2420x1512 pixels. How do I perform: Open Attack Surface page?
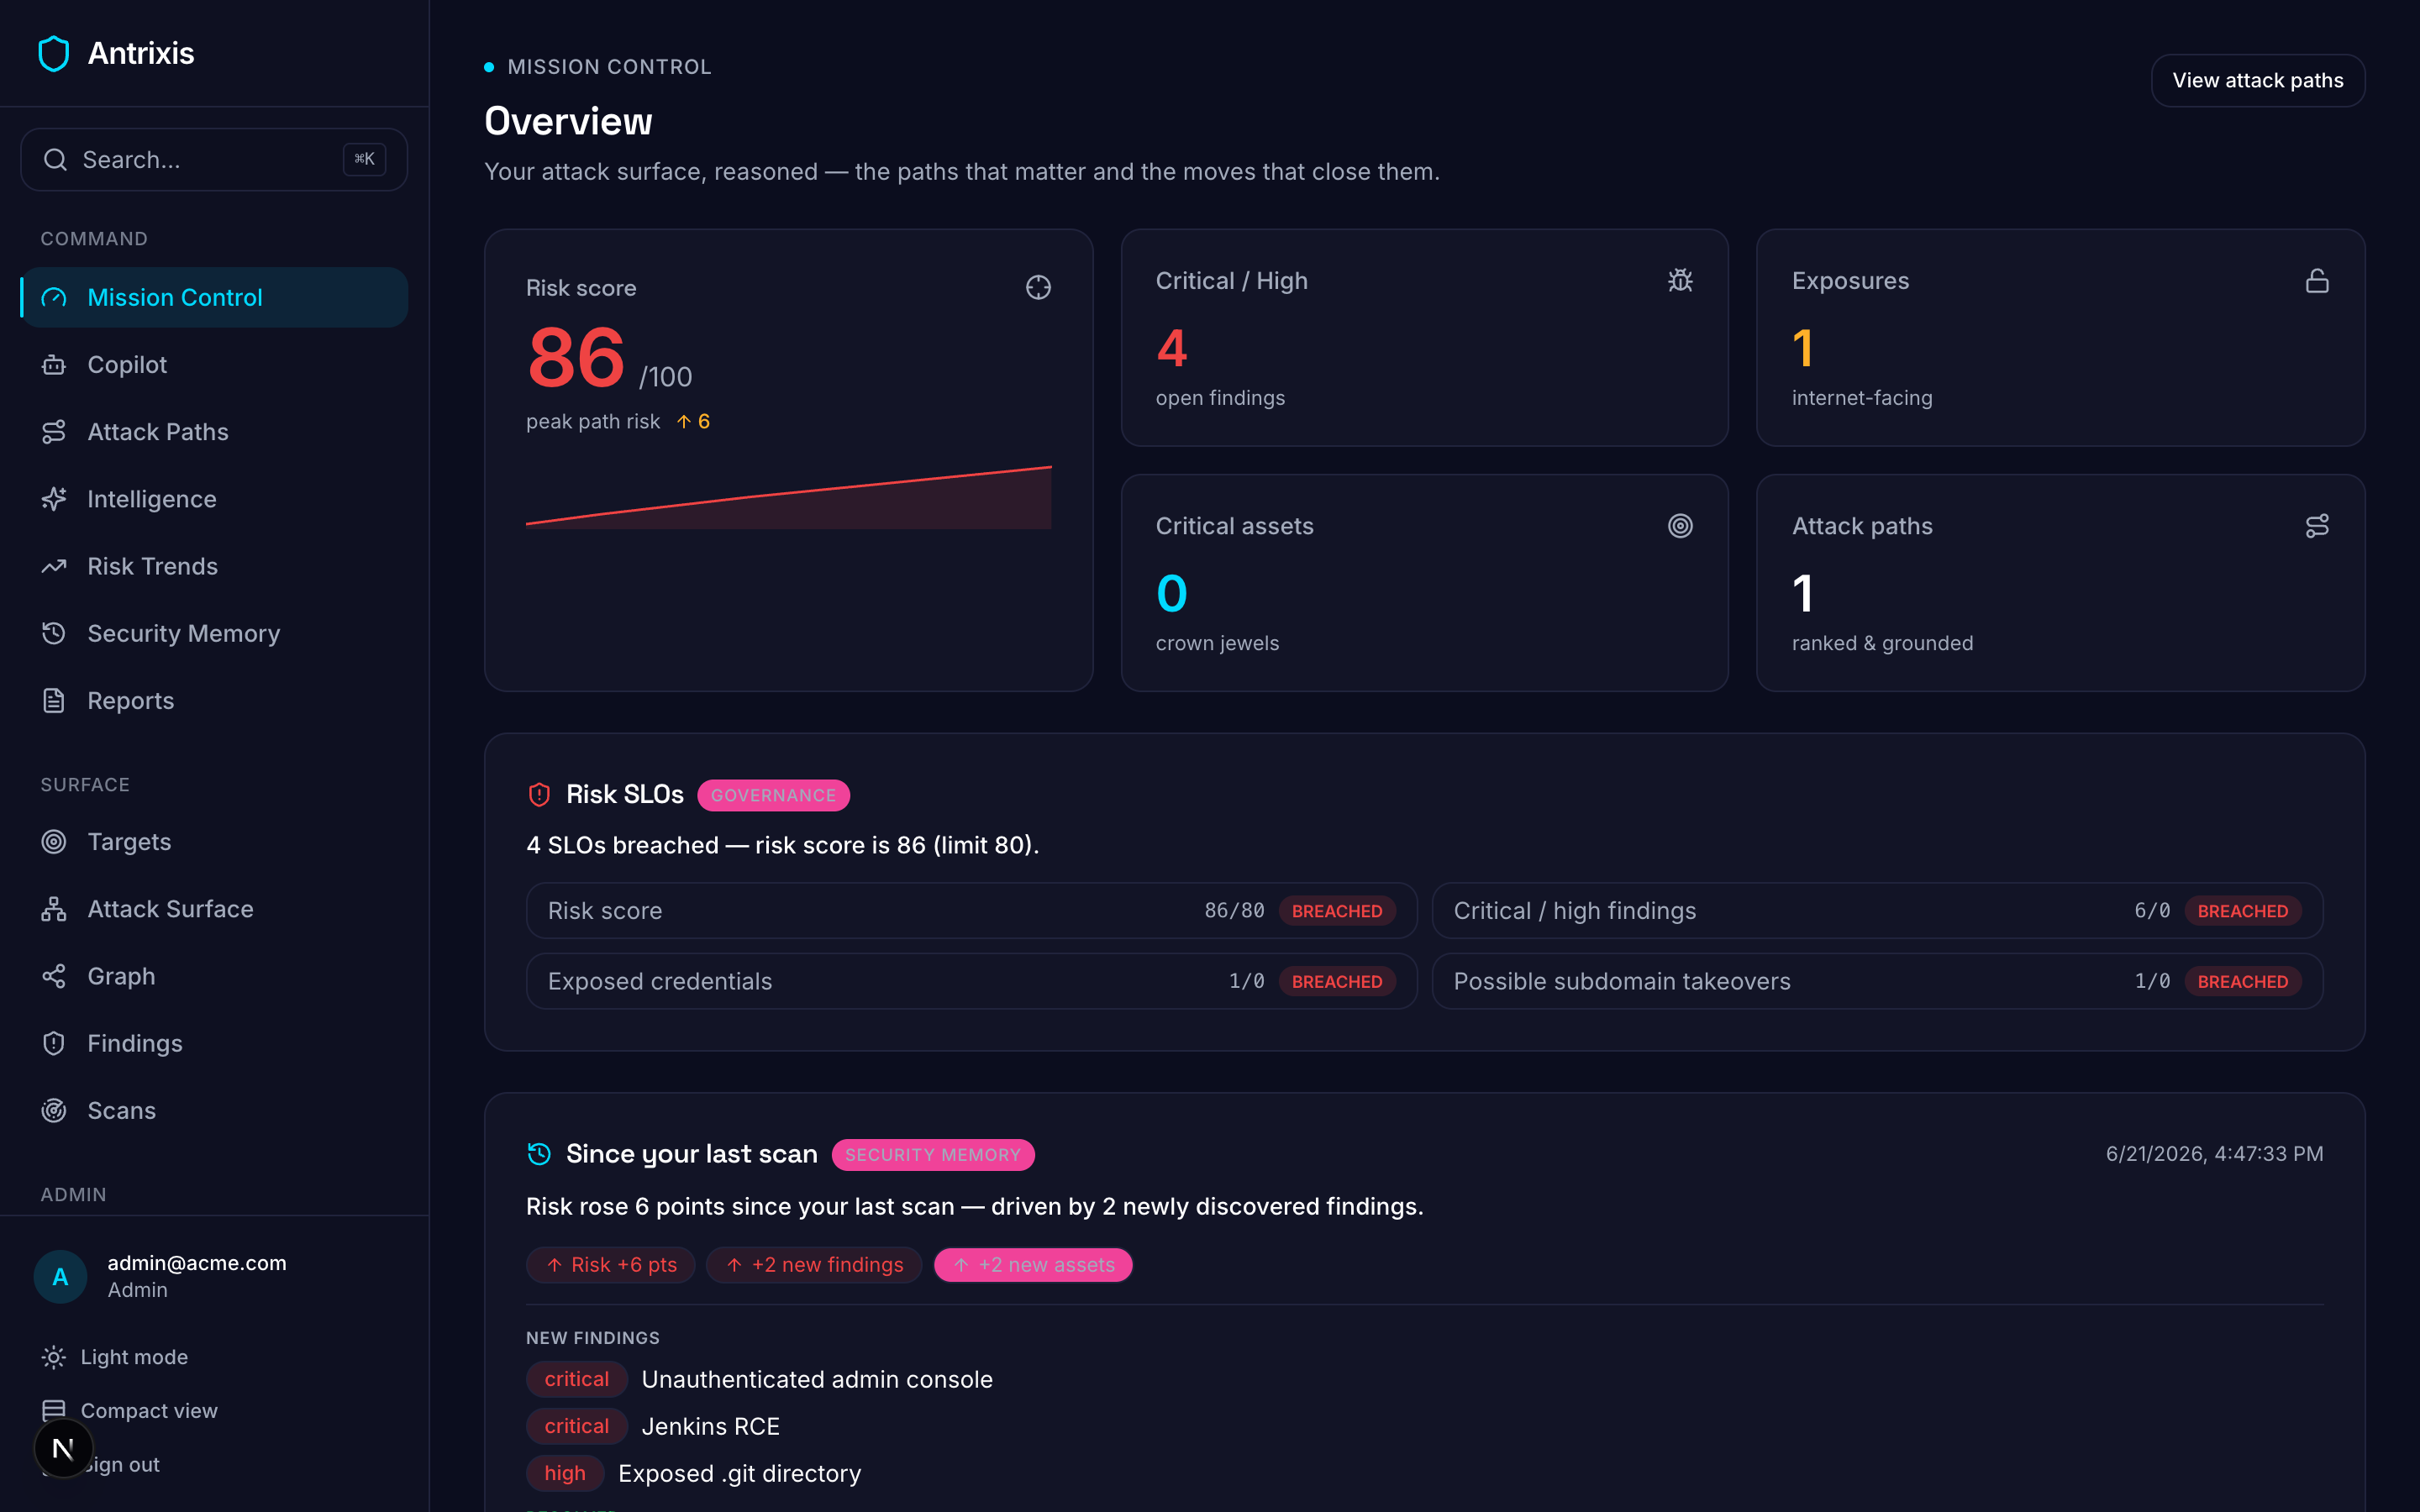pos(215,909)
